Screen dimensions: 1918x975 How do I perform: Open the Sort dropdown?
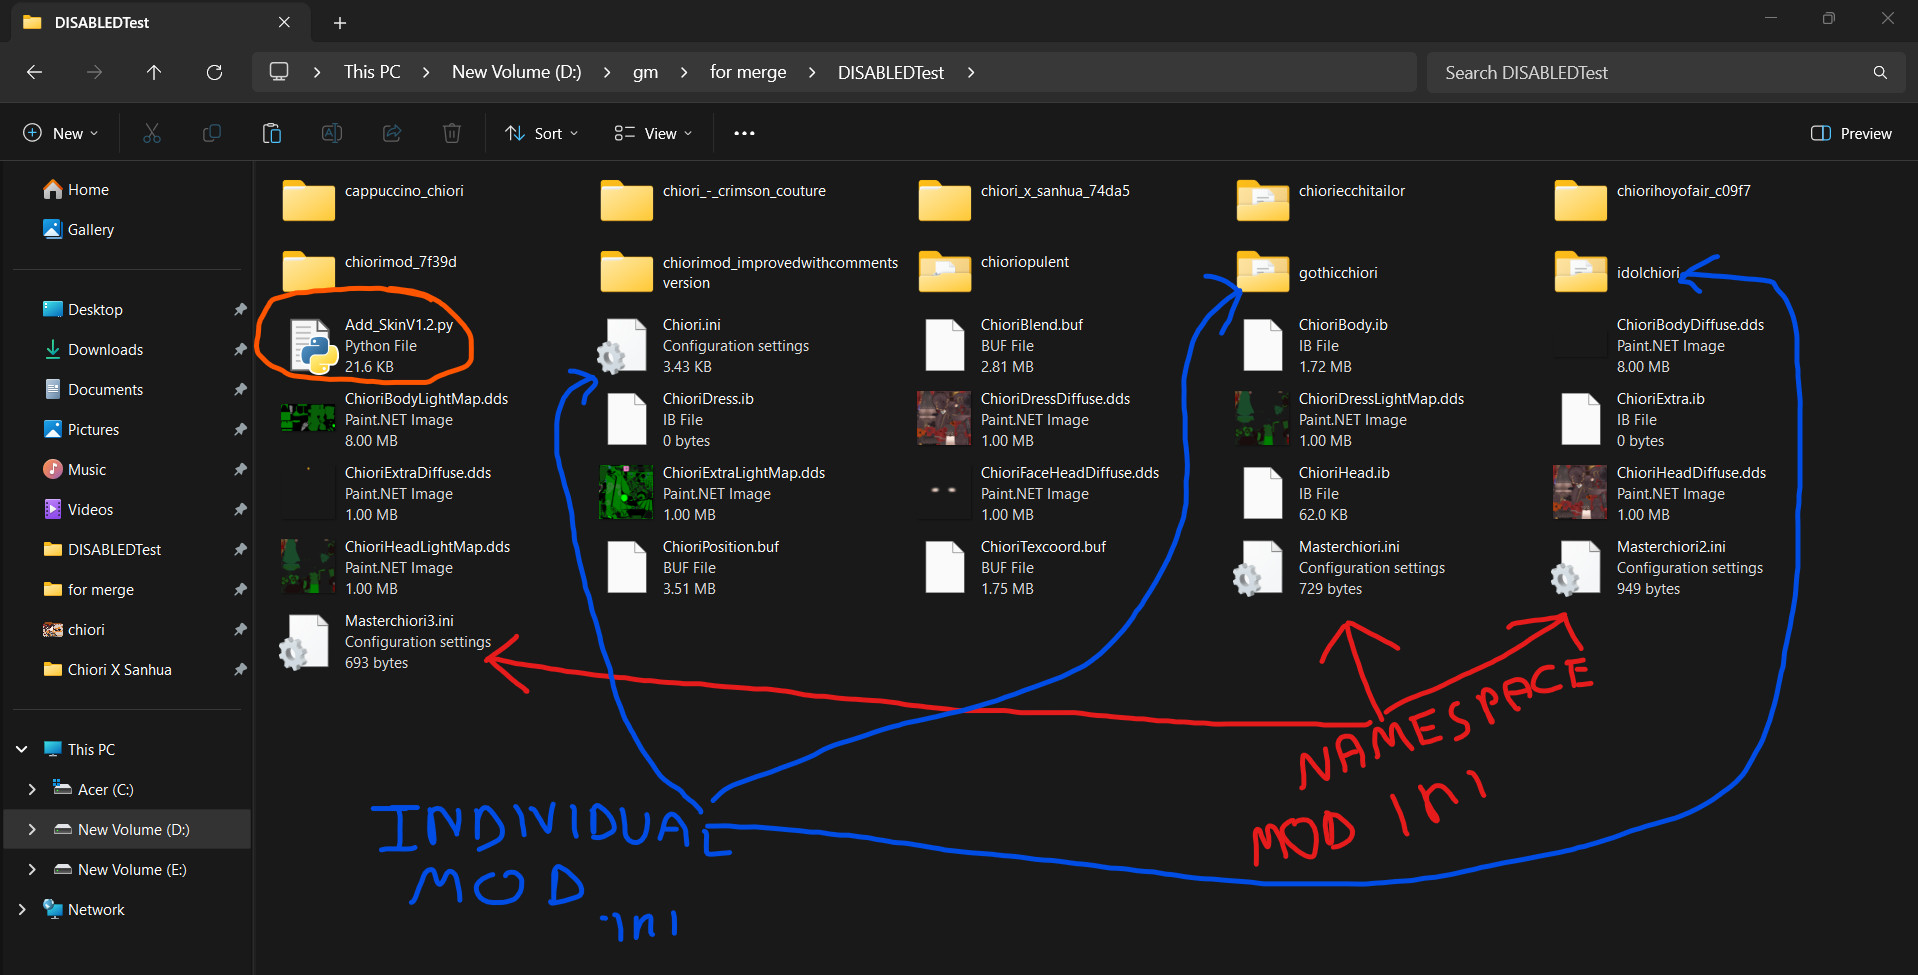tap(541, 132)
